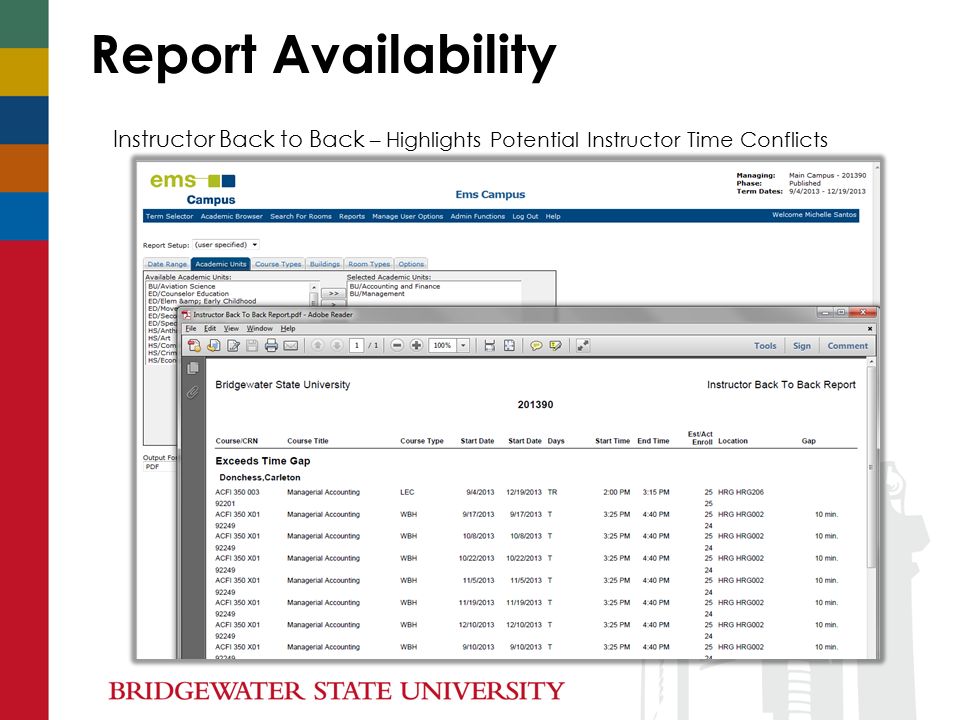The height and width of the screenshot is (720, 960).
Task: Open the Edit menu in Adobe Reader
Action: (210, 329)
